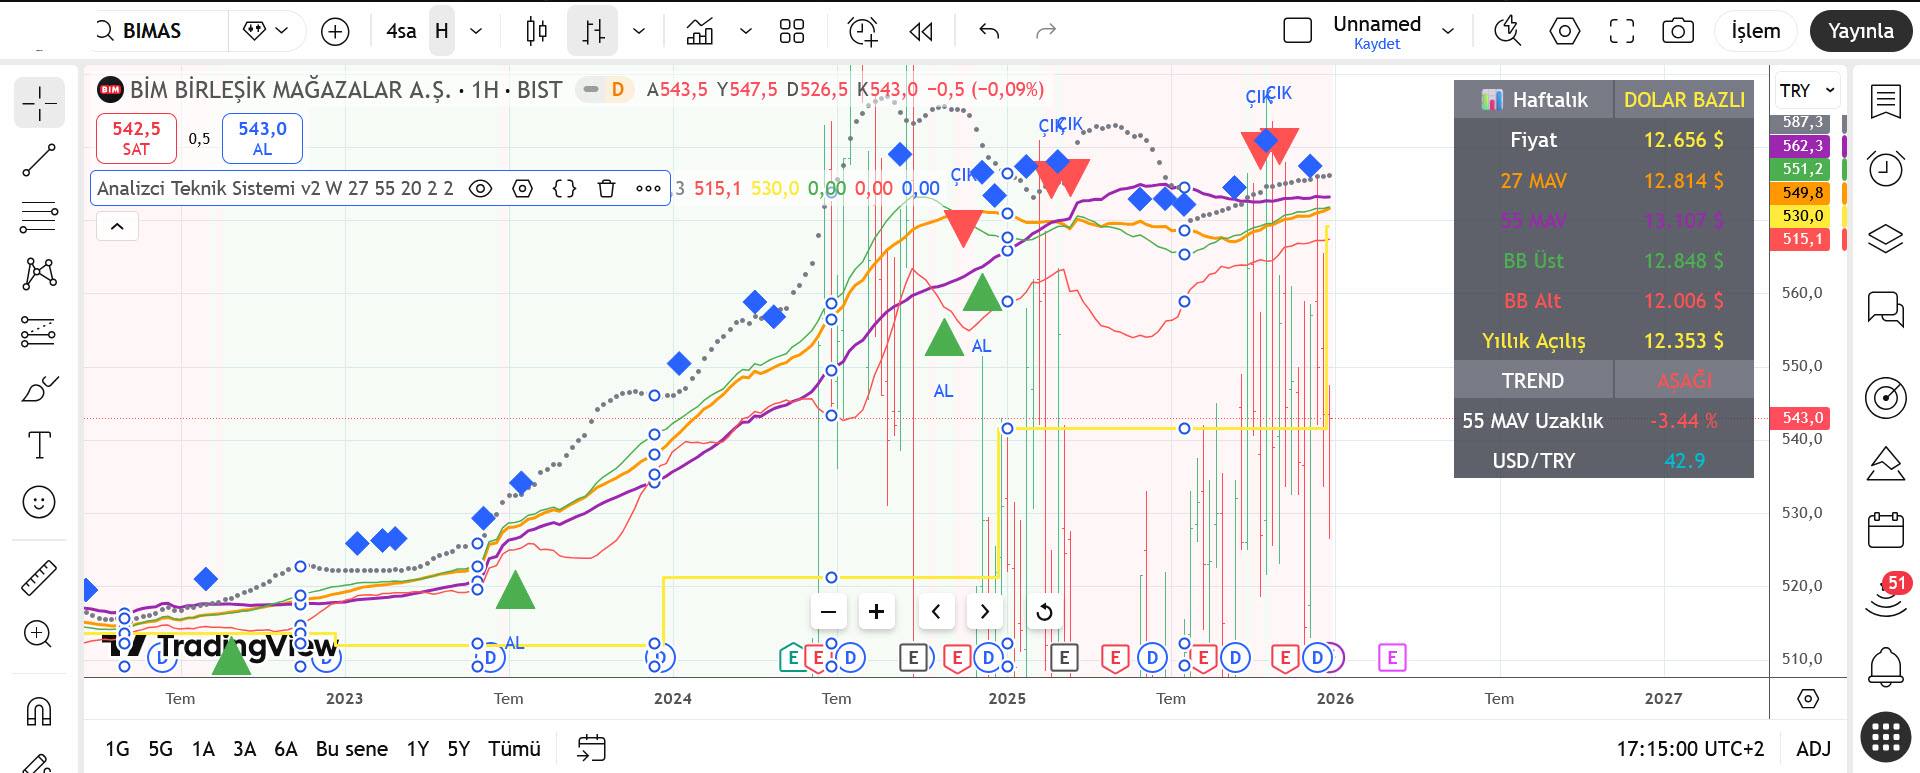Viewport: 1920px width, 773px height.
Task: Open the Fibonacci retracement tool
Action: (x=39, y=216)
